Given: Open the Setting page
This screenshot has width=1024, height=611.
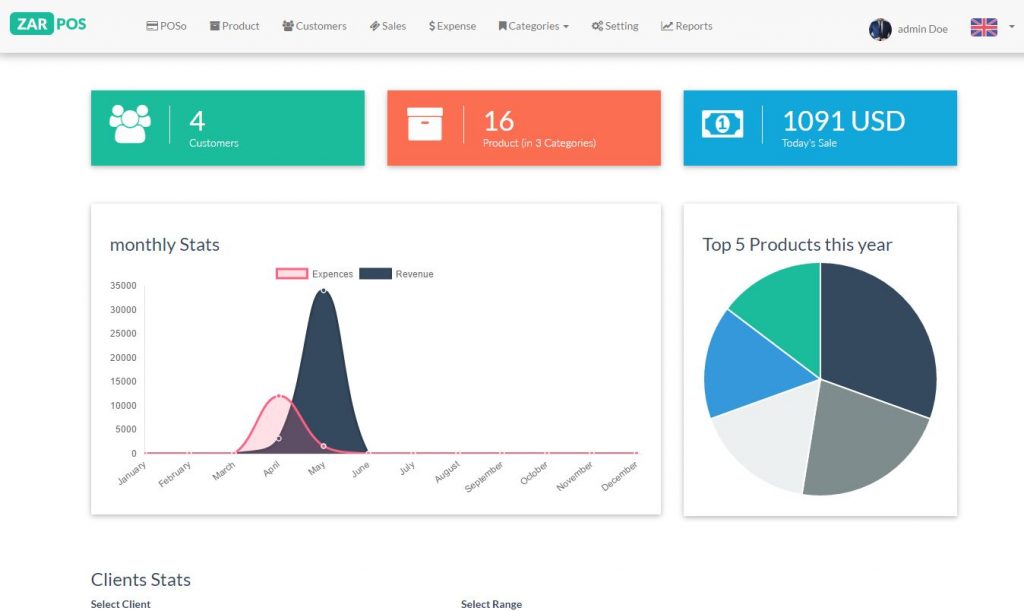Looking at the screenshot, I should (x=614, y=26).
